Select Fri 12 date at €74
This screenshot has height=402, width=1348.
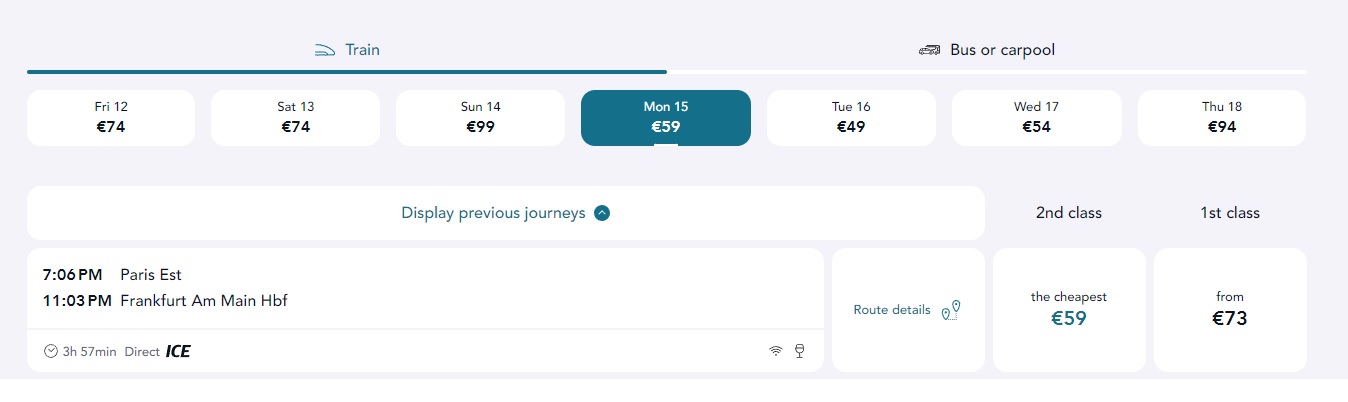coord(111,117)
